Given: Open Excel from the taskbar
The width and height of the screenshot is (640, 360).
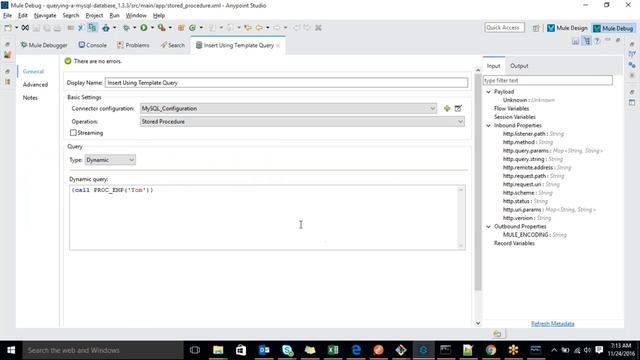Looking at the screenshot, I should 333,350.
